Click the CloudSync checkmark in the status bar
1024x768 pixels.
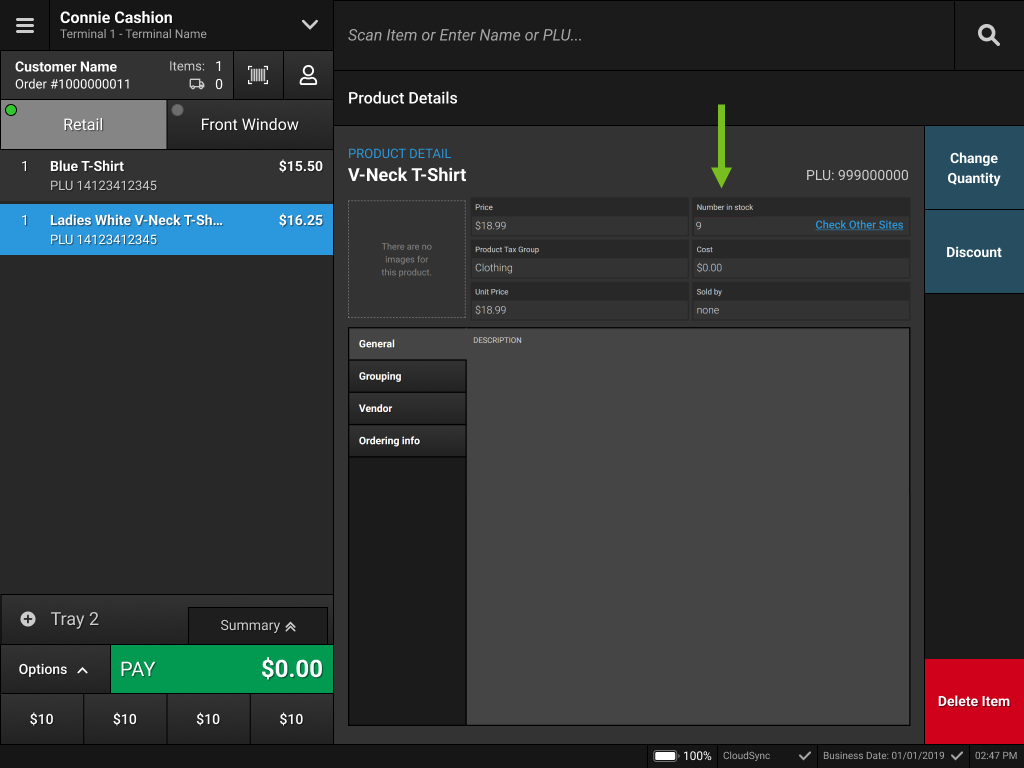[x=803, y=756]
